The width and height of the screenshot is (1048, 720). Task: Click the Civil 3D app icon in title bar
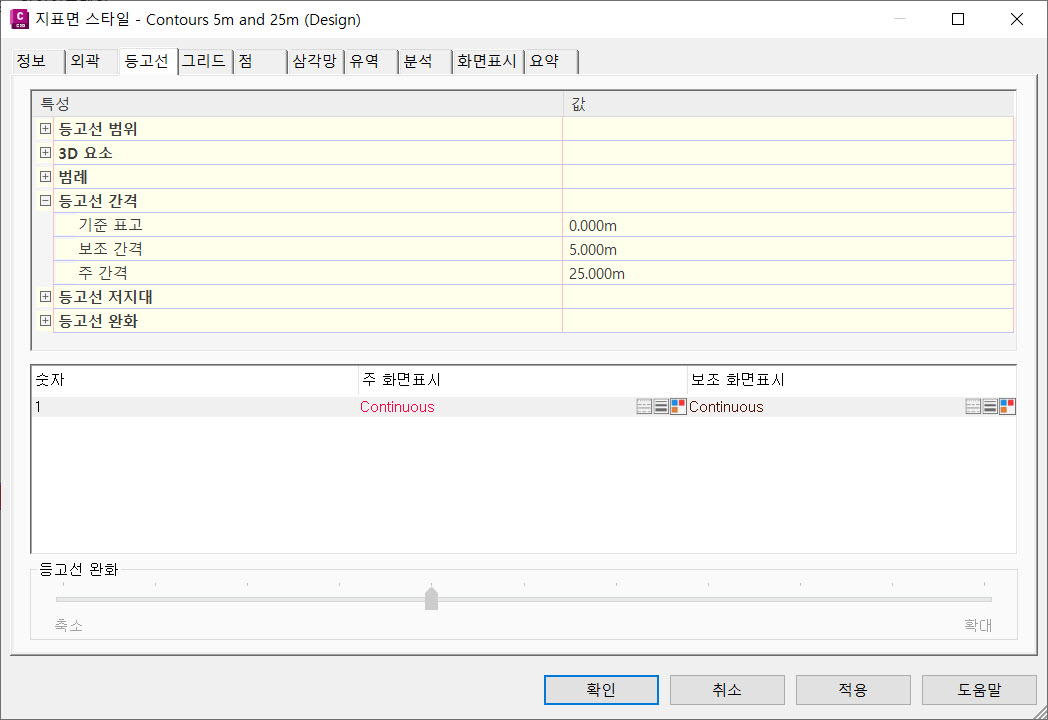pyautogui.click(x=19, y=19)
